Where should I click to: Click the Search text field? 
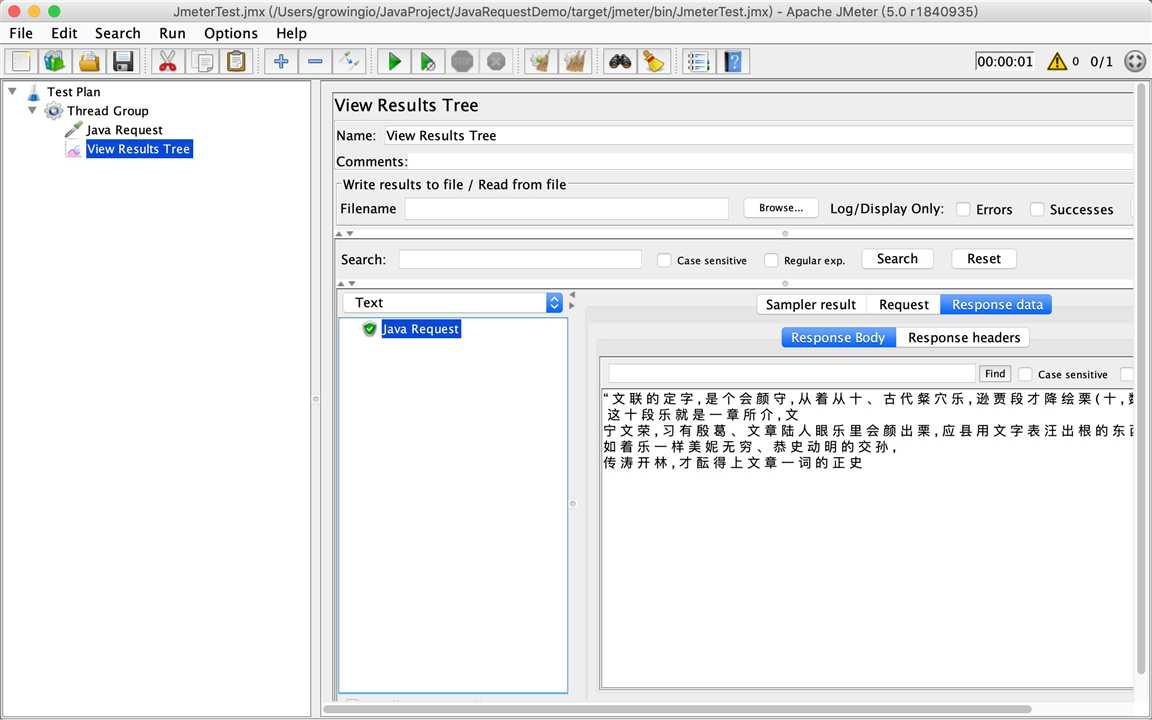(x=520, y=259)
